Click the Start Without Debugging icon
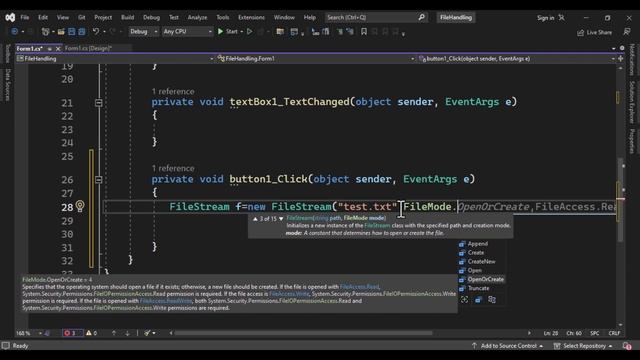This screenshot has width=640, height=360. [x=249, y=31]
